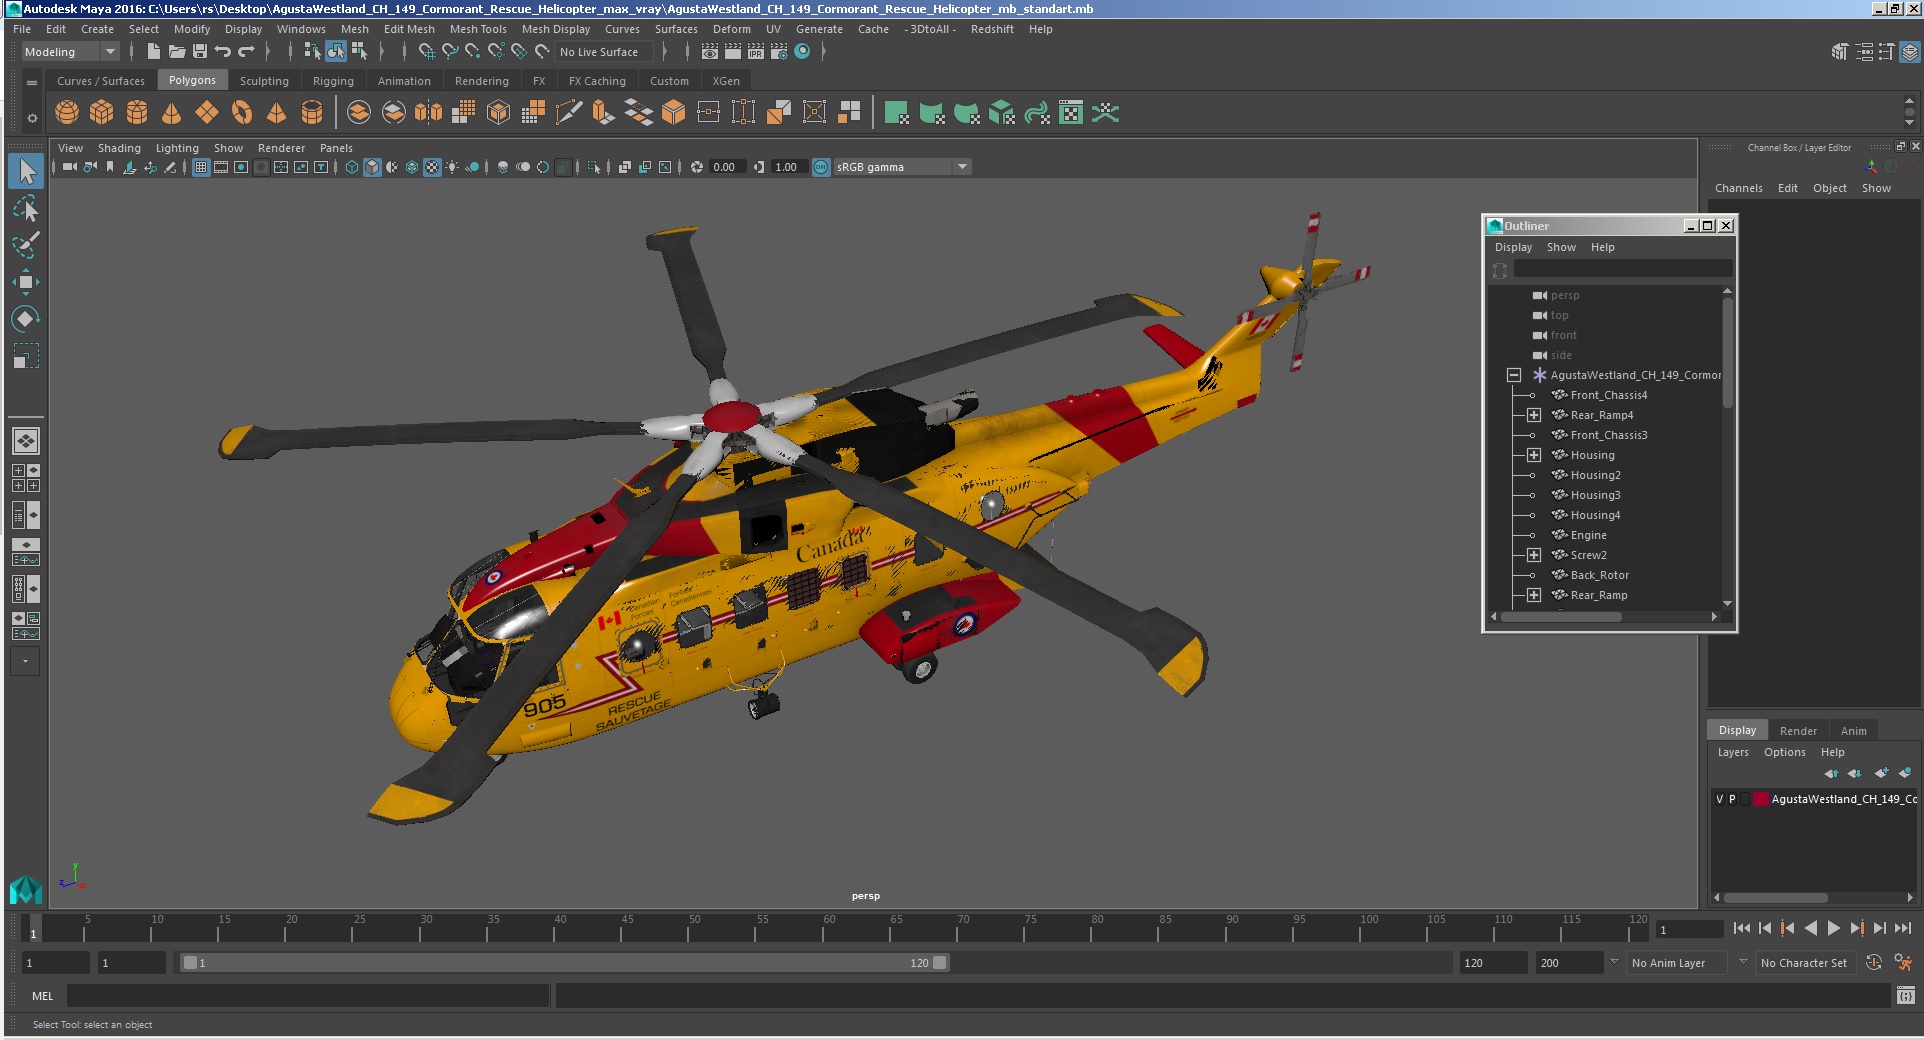Switch to the Sculpting shelf tab
The image size is (1924, 1040).
[x=264, y=81]
